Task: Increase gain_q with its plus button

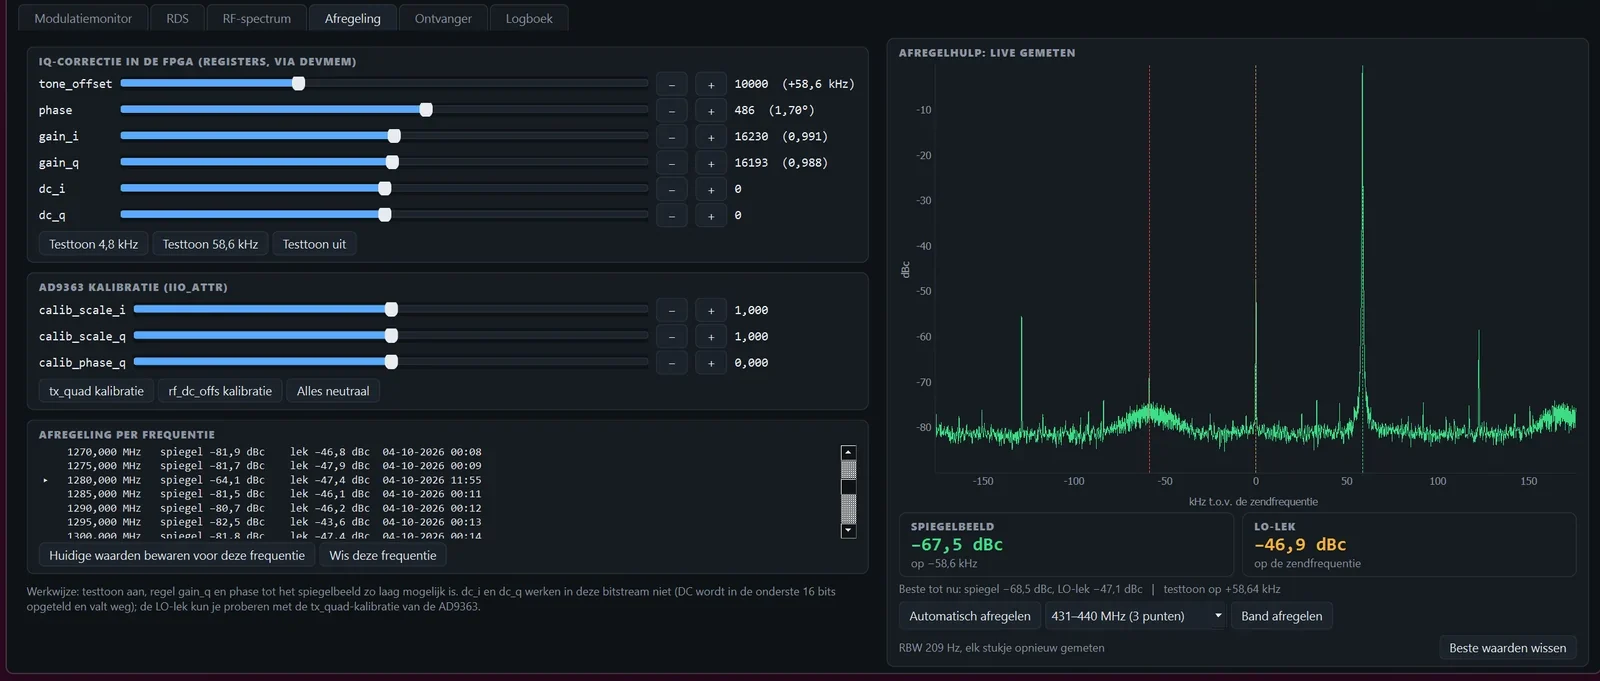Action: (x=711, y=163)
